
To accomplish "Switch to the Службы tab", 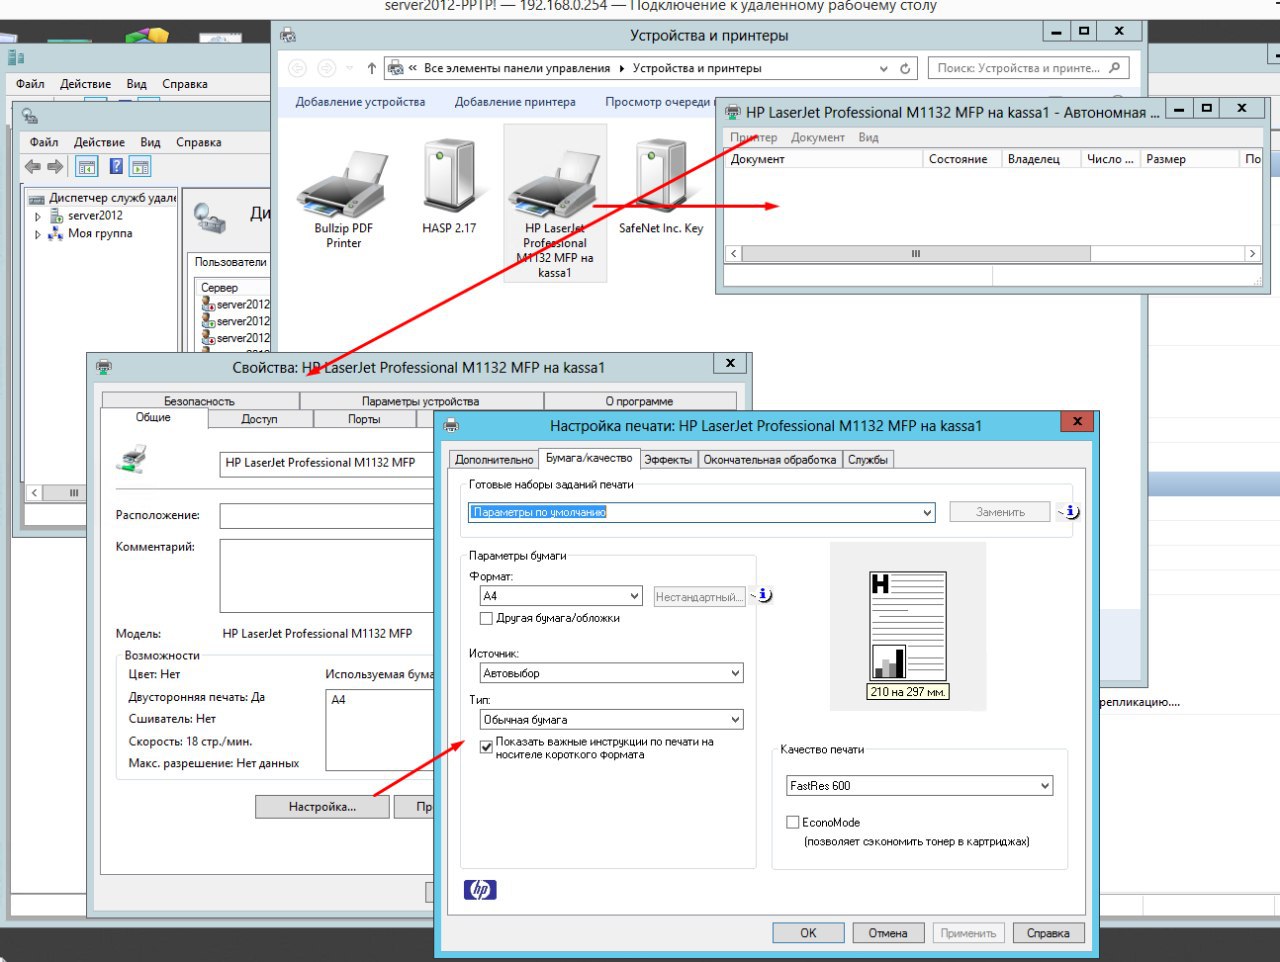I will (x=867, y=460).
